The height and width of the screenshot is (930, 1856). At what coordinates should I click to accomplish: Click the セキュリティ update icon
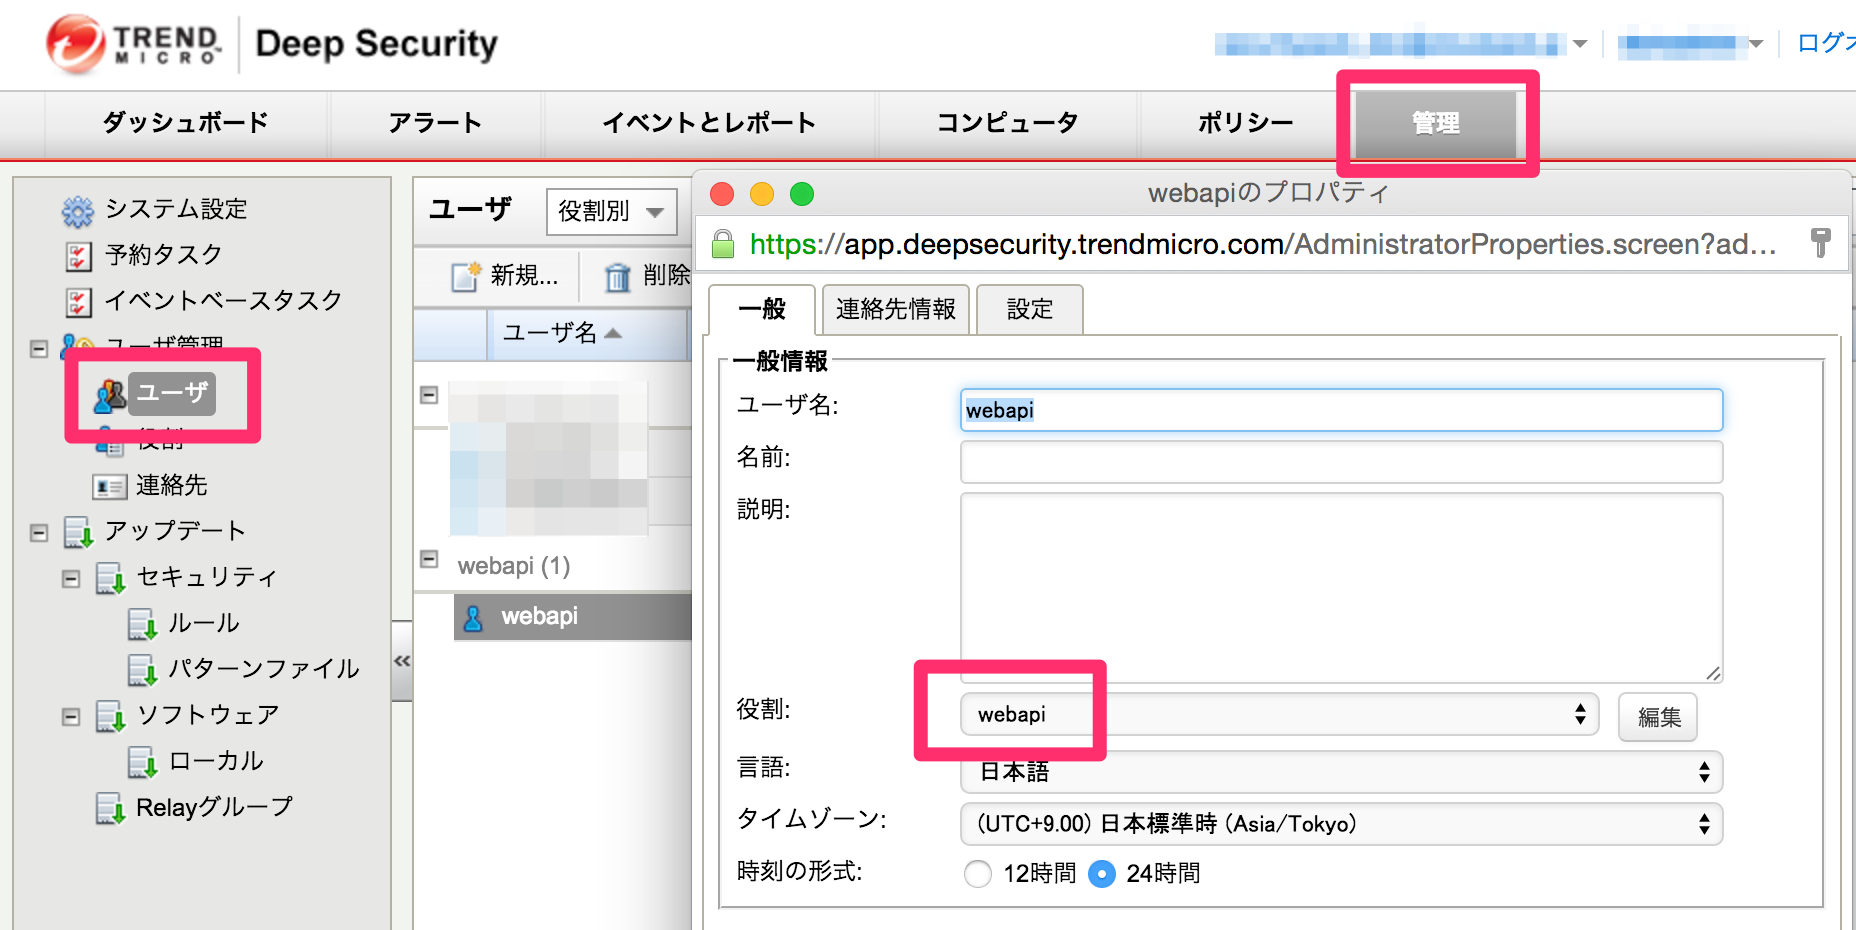point(110,578)
